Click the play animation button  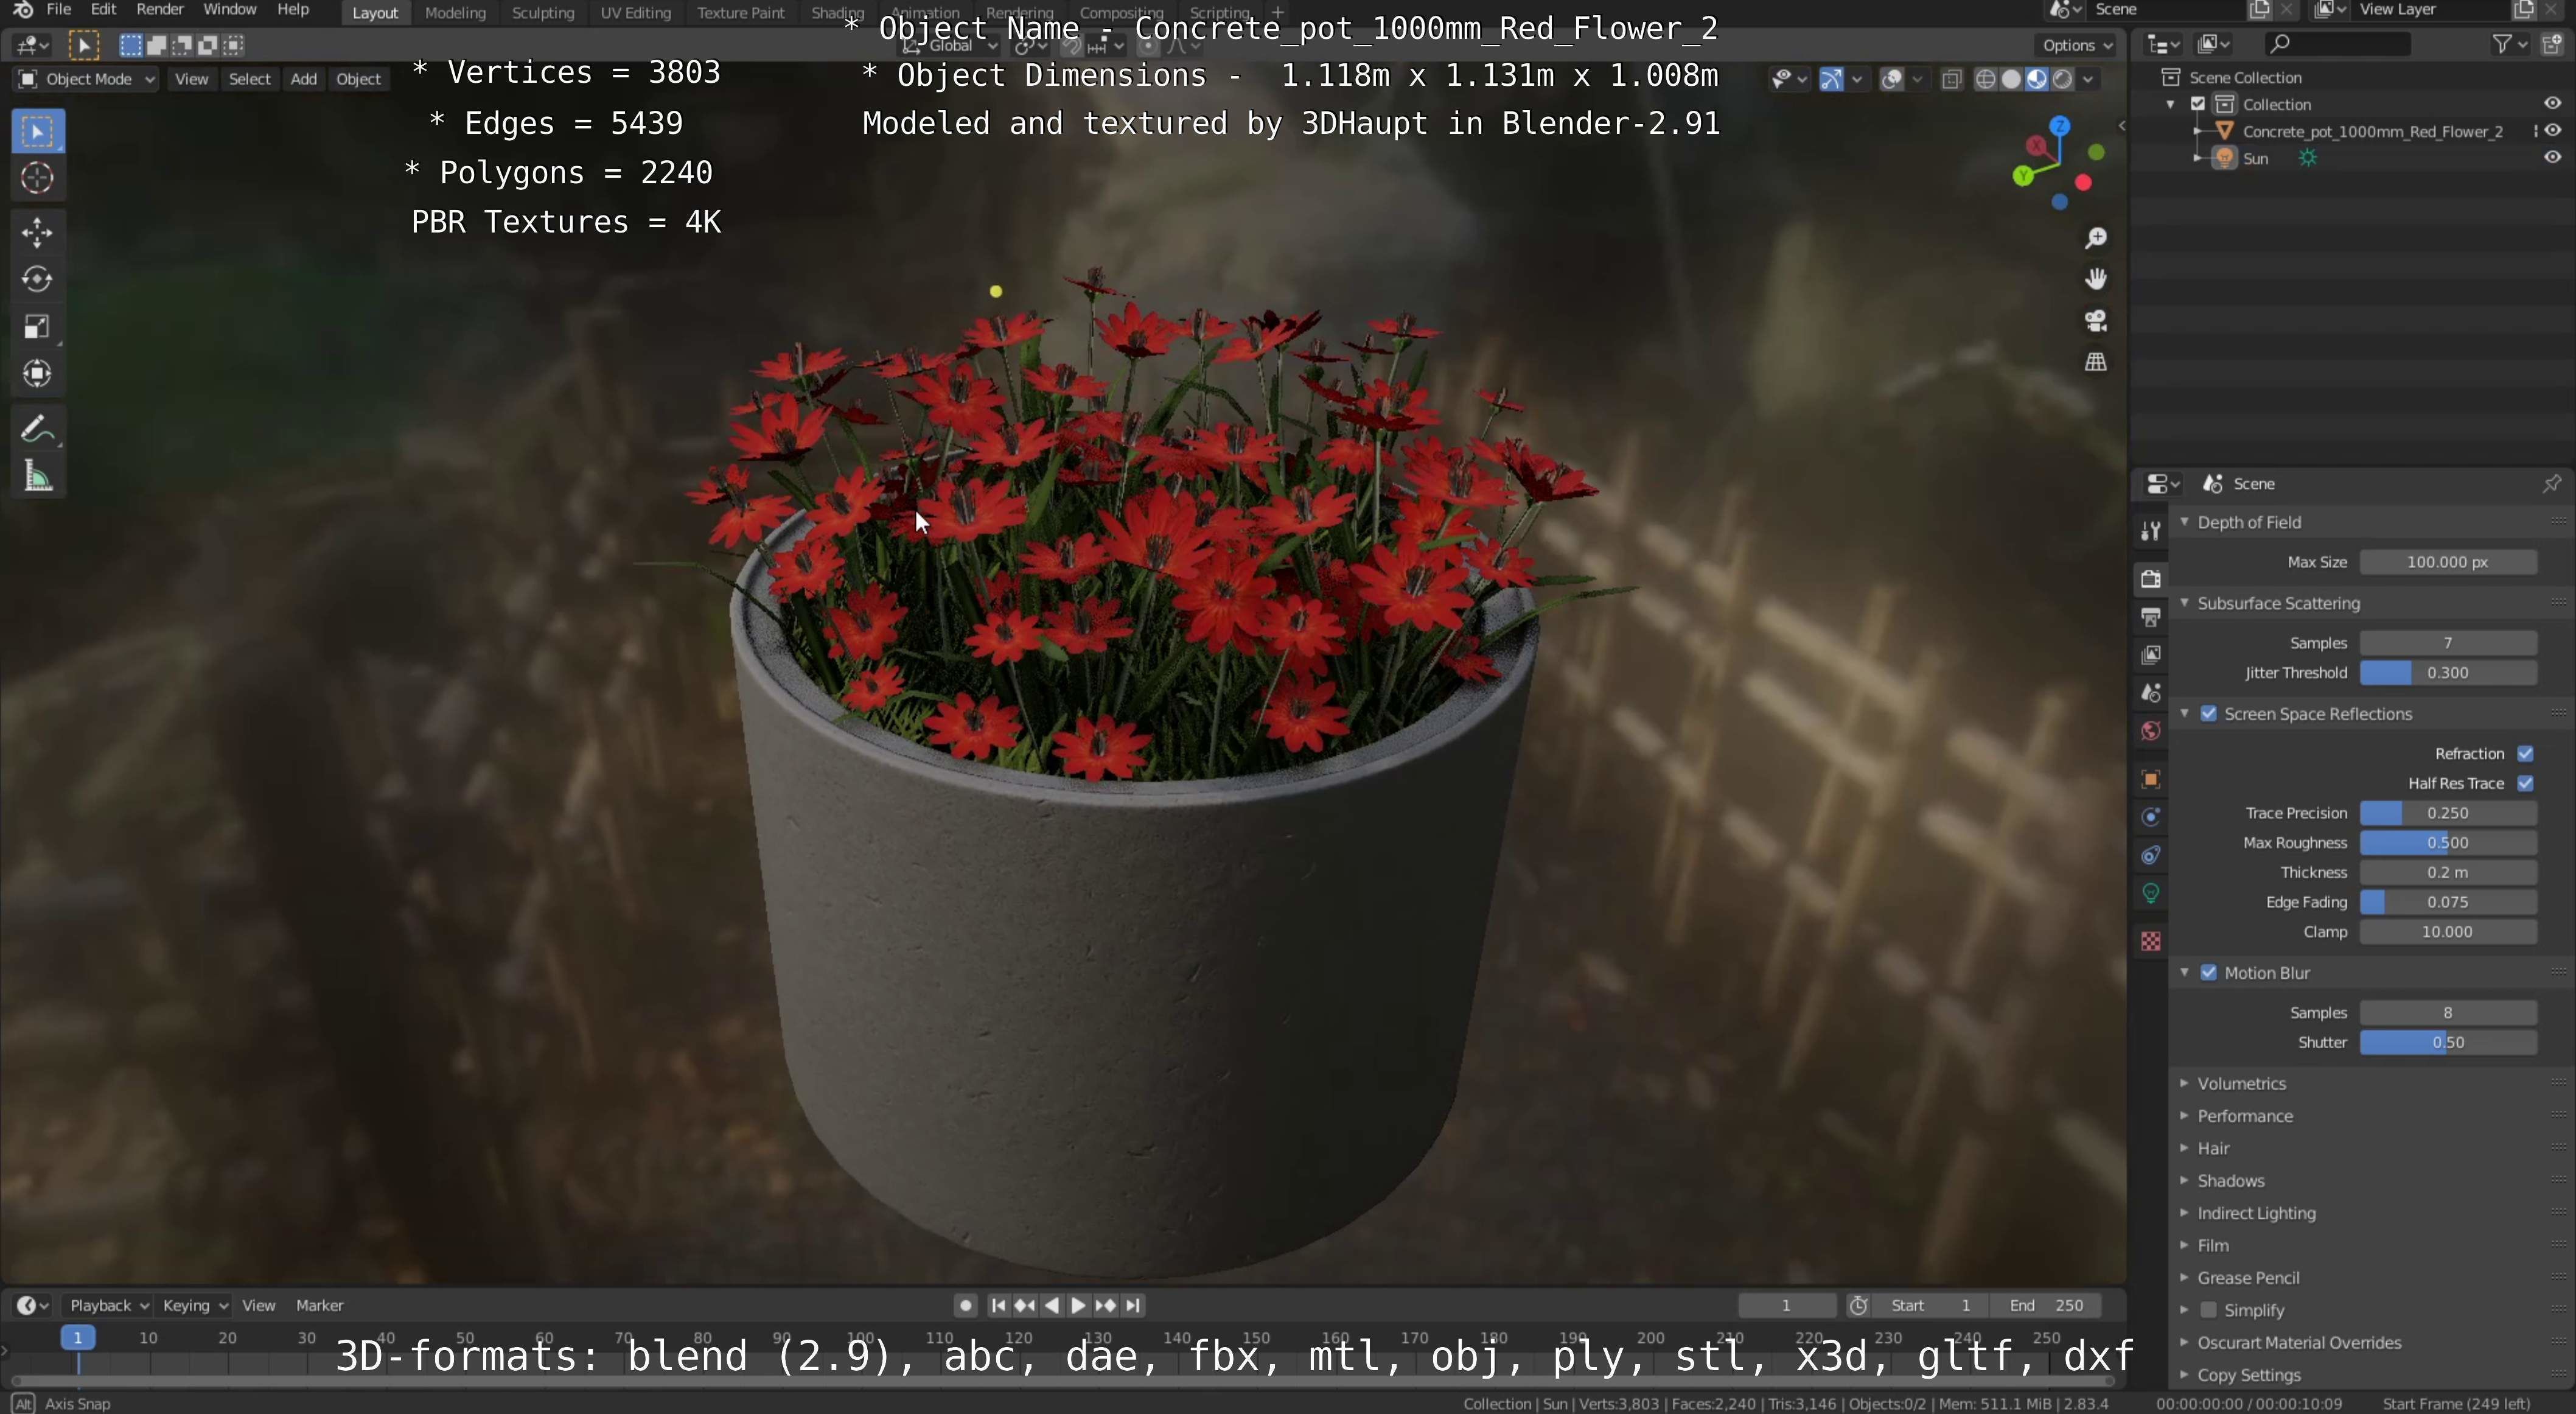[x=1078, y=1305]
